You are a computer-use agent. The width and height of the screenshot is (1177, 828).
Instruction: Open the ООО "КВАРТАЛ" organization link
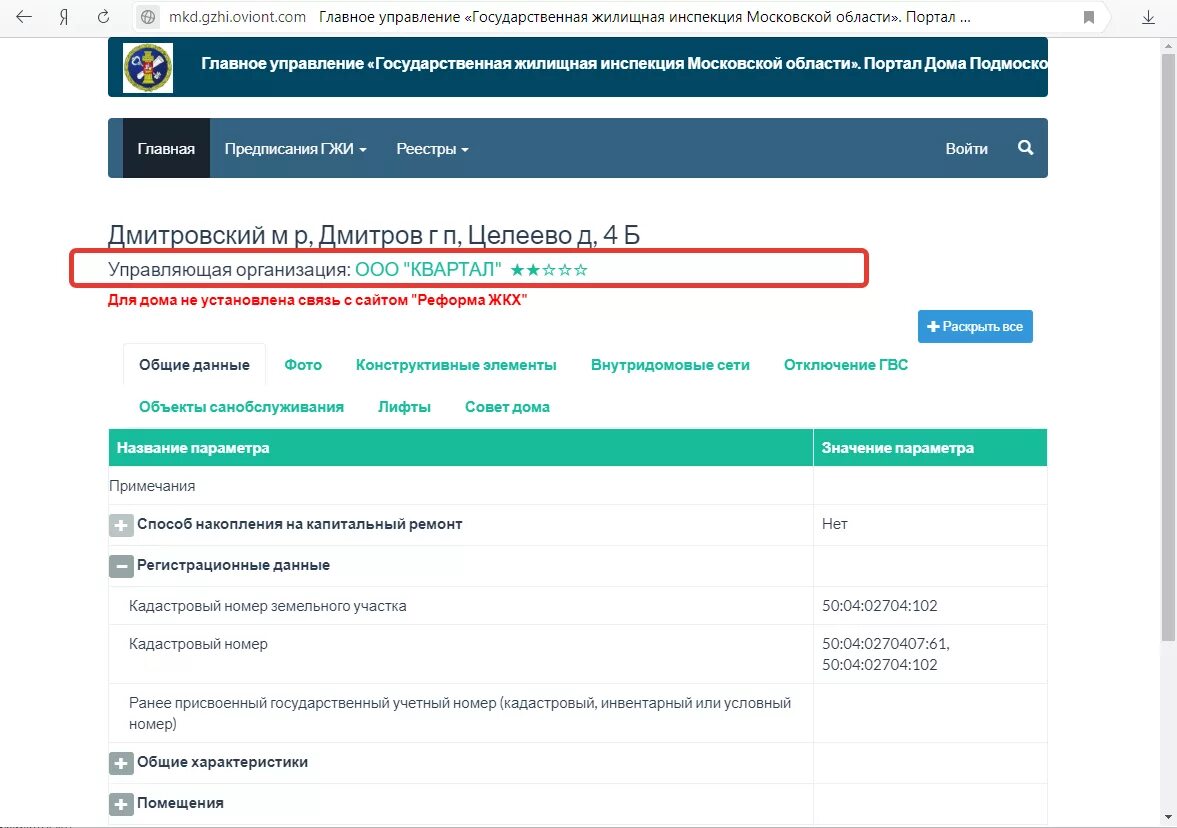[428, 269]
